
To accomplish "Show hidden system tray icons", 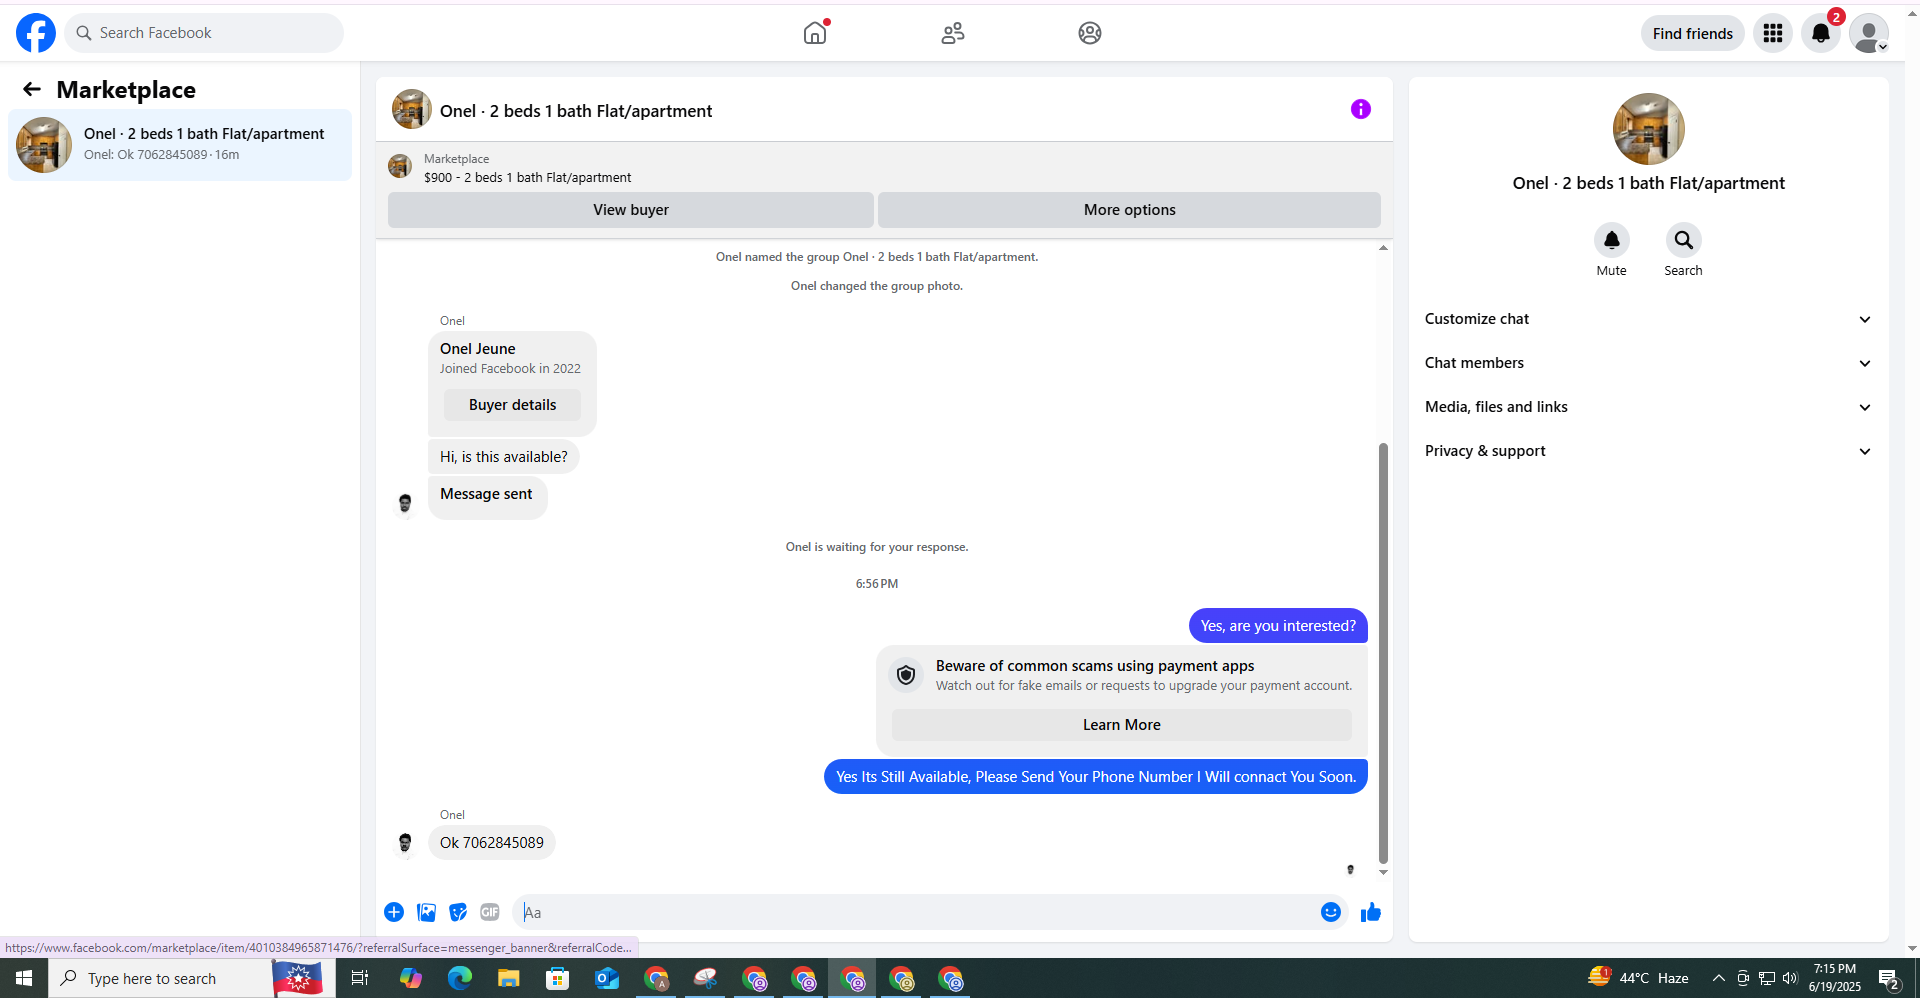I will (x=1719, y=978).
